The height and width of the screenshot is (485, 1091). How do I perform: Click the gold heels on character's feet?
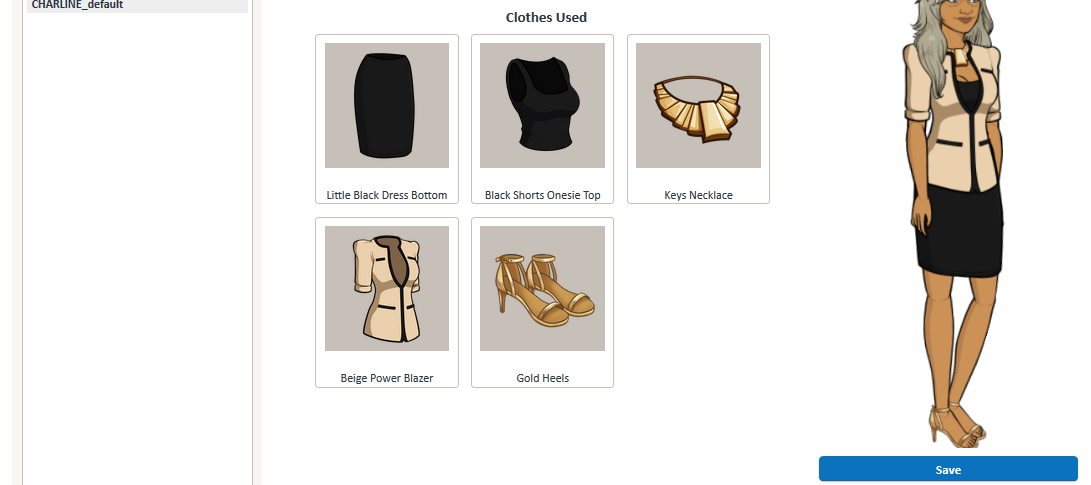pyautogui.click(x=959, y=427)
